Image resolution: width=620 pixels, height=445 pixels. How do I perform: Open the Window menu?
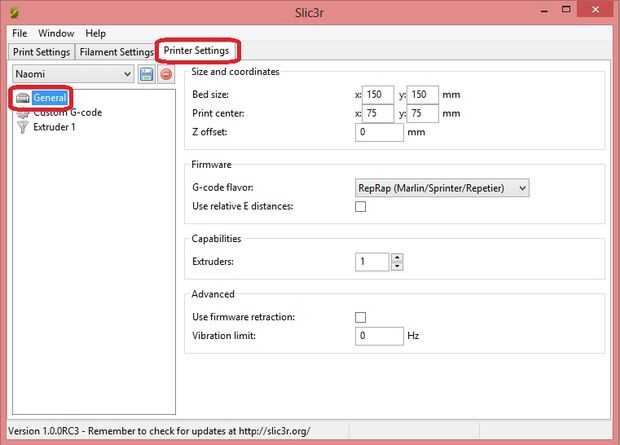click(56, 33)
